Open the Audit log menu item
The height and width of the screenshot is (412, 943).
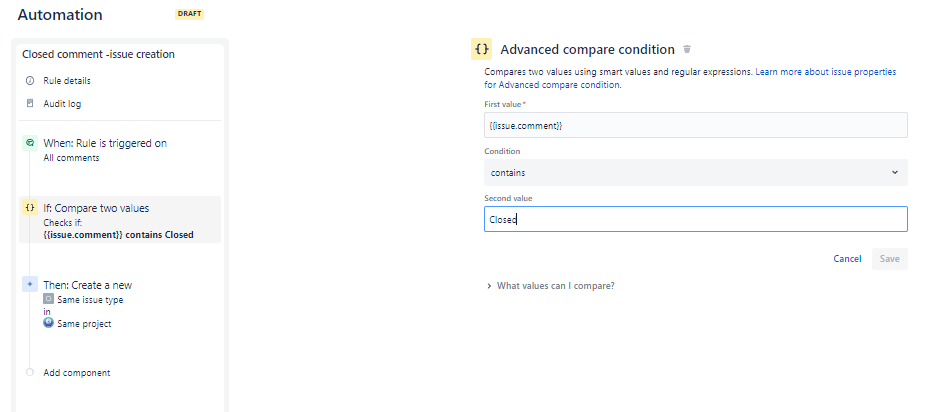(62, 103)
